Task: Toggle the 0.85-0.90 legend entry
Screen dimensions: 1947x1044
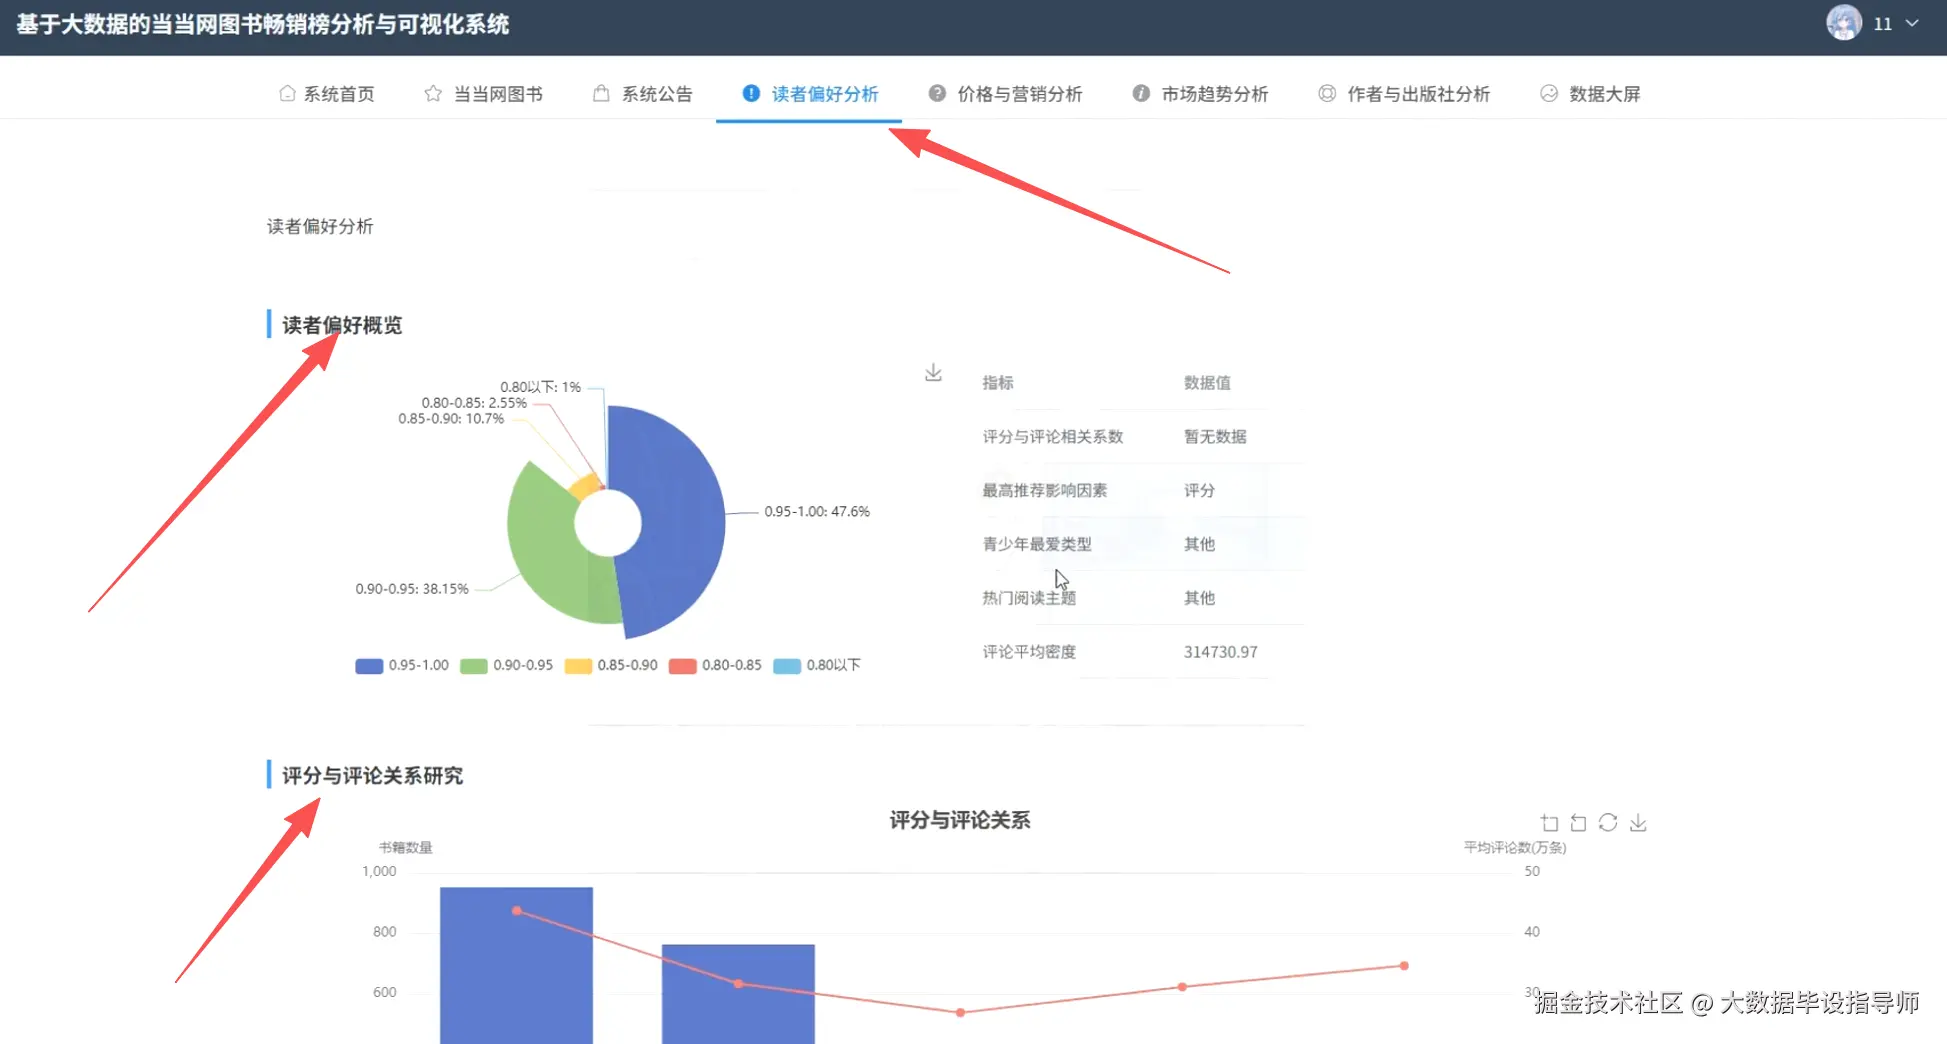Action: (611, 665)
